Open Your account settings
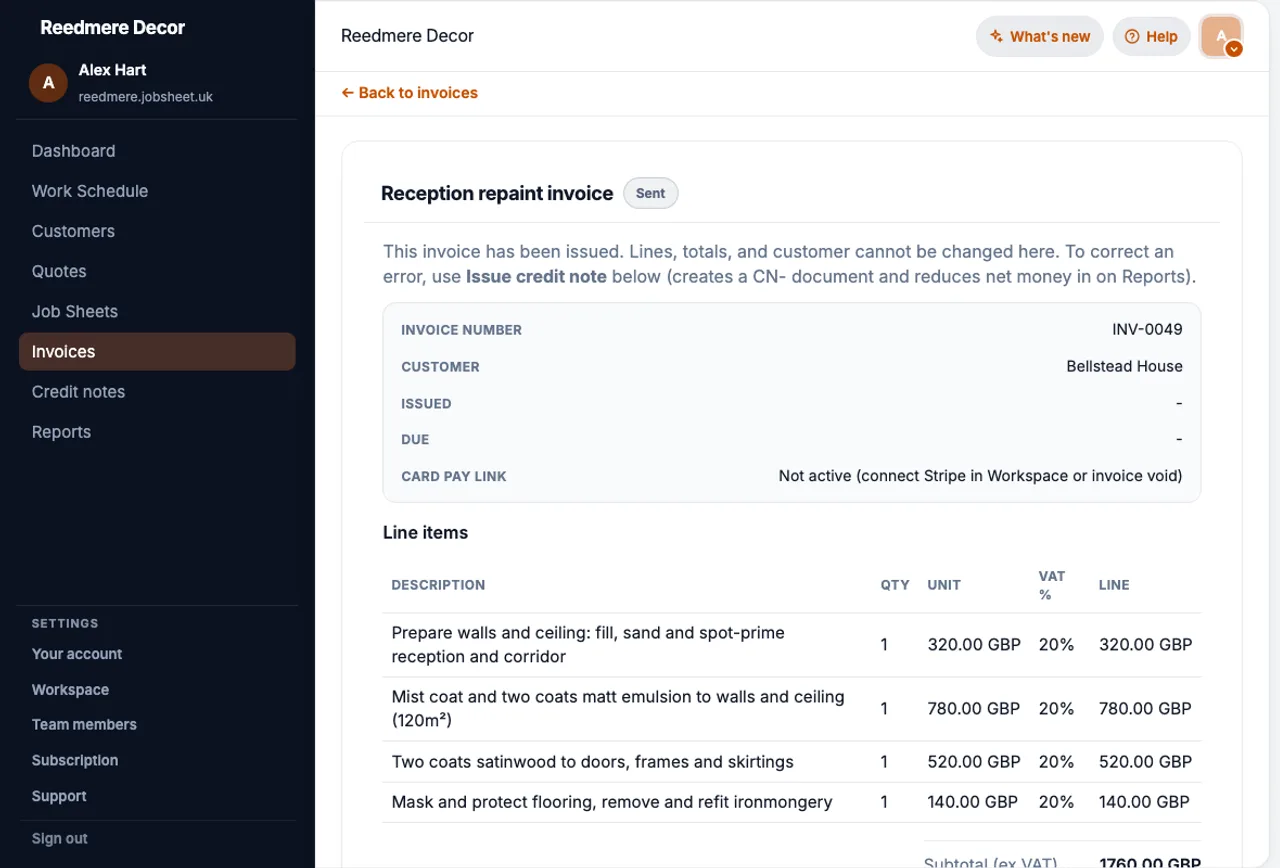 (x=77, y=654)
